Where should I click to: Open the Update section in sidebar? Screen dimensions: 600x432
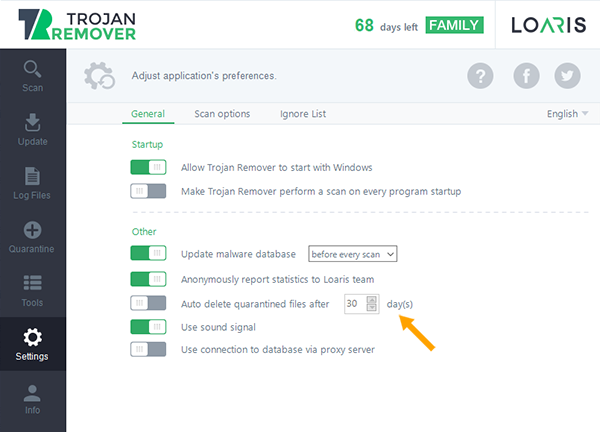click(x=33, y=130)
